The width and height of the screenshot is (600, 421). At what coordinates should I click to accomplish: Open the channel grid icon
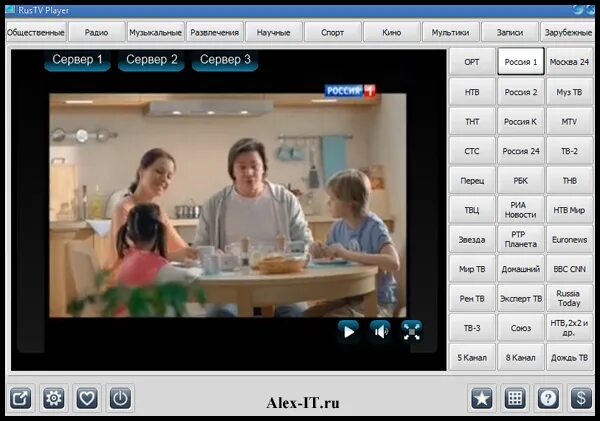515,398
